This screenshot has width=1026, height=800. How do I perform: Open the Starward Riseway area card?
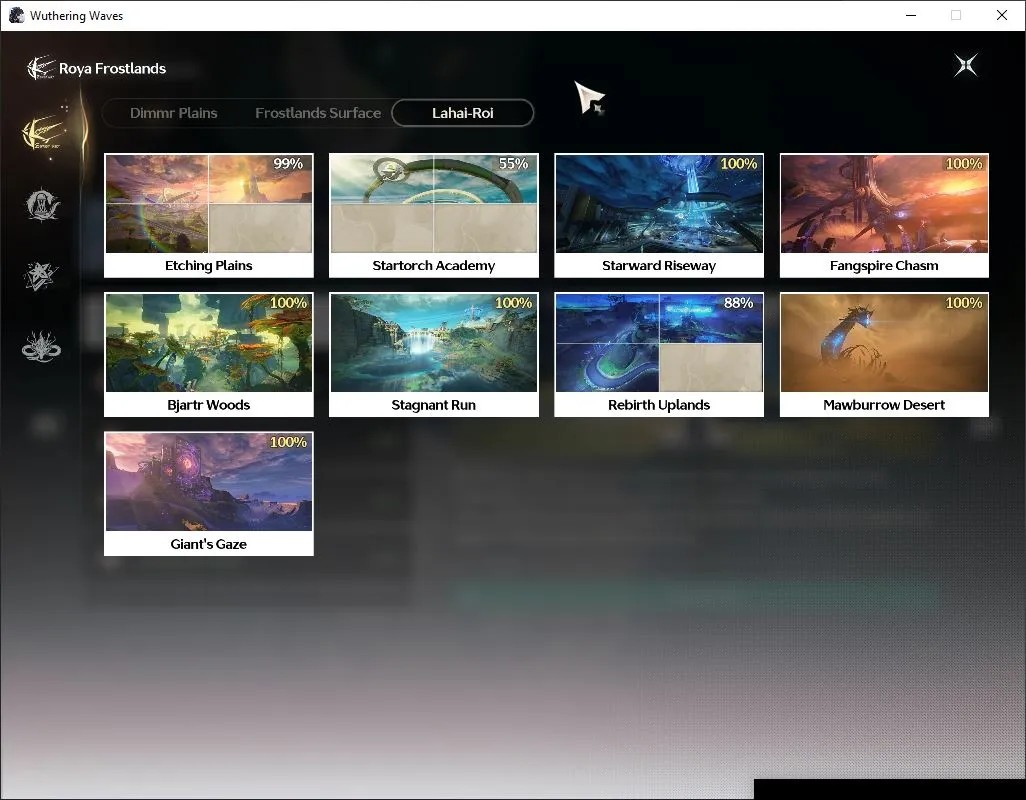point(659,215)
